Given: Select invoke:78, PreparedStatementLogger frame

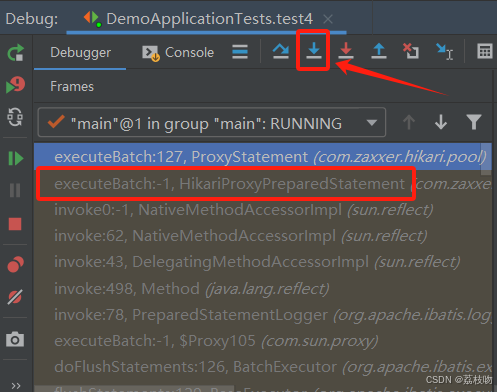Looking at the screenshot, I should coord(263,315).
